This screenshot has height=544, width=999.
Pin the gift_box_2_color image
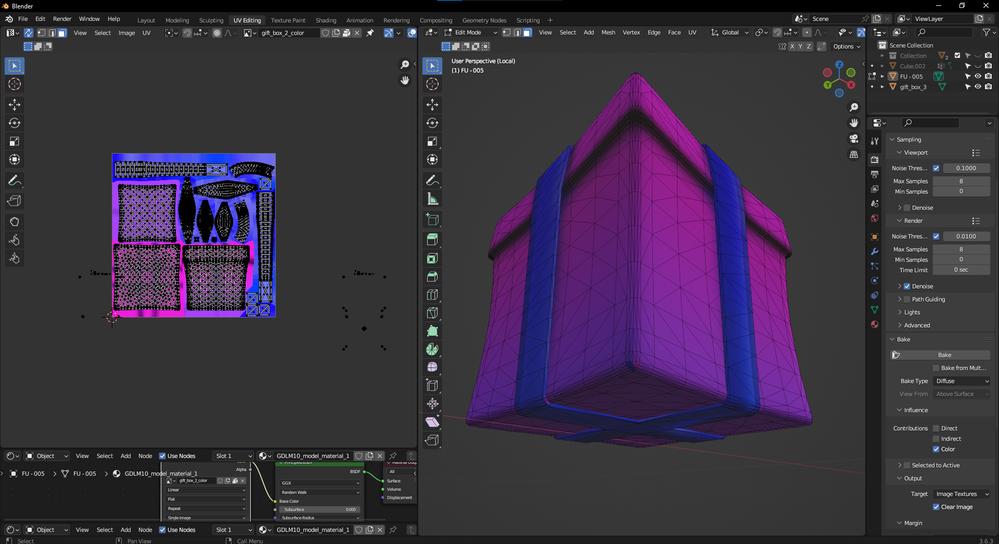coord(370,33)
